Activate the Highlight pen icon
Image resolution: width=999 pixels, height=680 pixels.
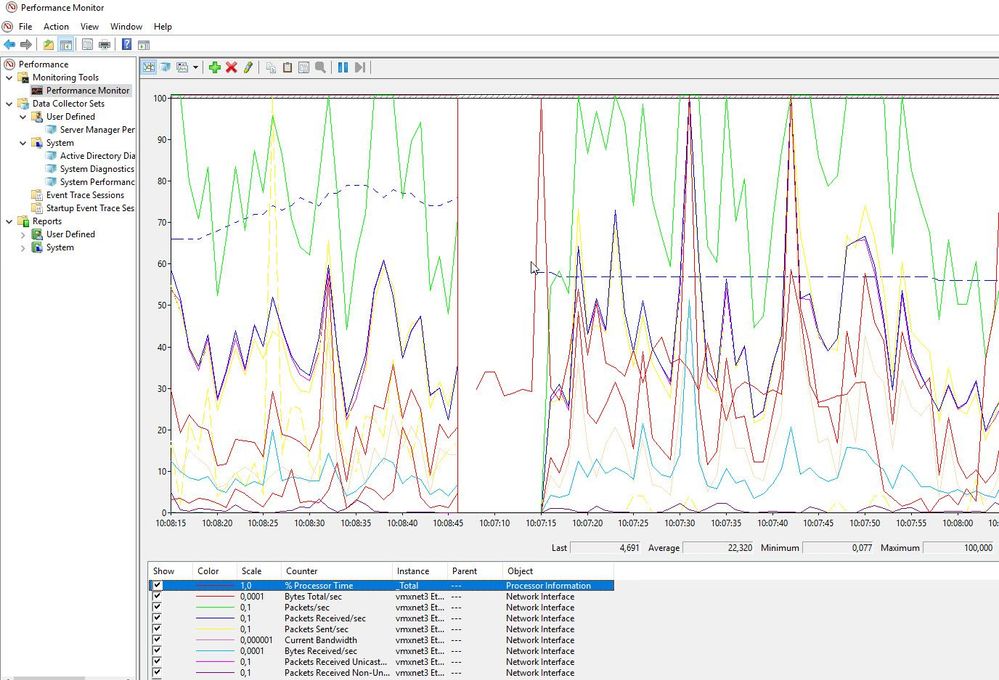pos(248,67)
